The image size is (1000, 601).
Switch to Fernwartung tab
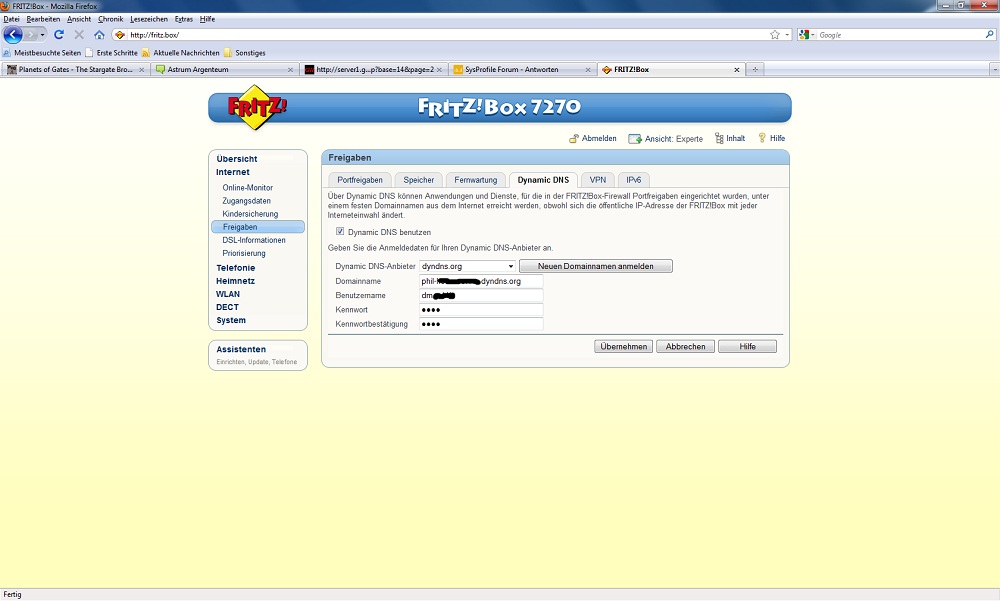coord(476,180)
